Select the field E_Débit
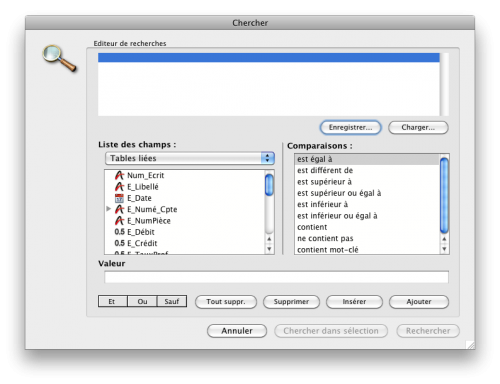The height and width of the screenshot is (384, 500). [141, 232]
